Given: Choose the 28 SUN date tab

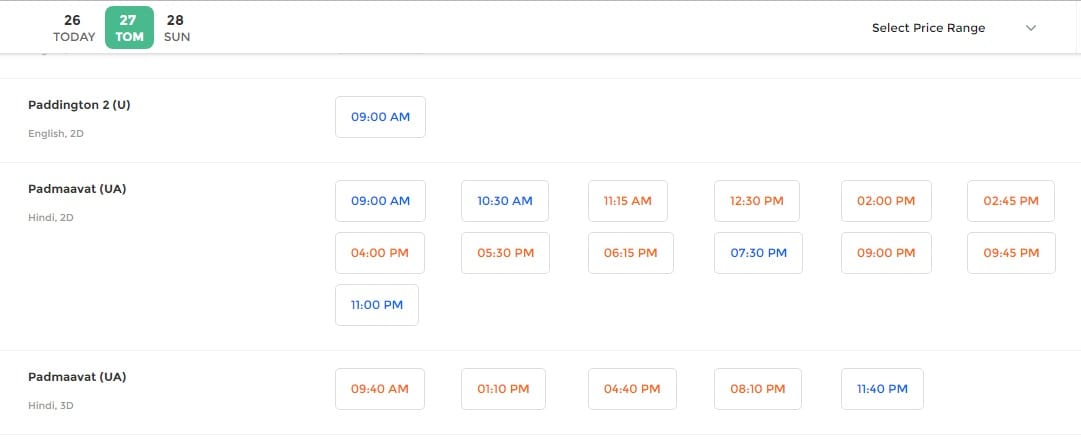Looking at the screenshot, I should [176, 28].
